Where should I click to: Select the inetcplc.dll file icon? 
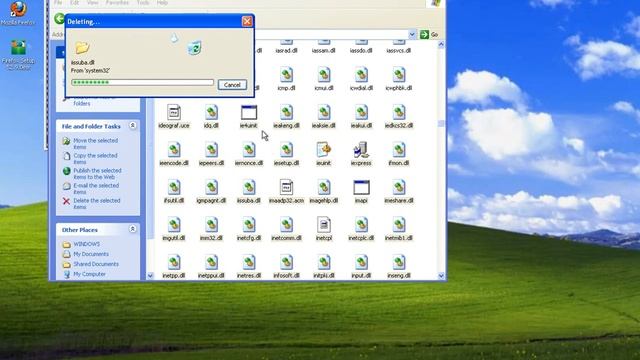(x=361, y=224)
